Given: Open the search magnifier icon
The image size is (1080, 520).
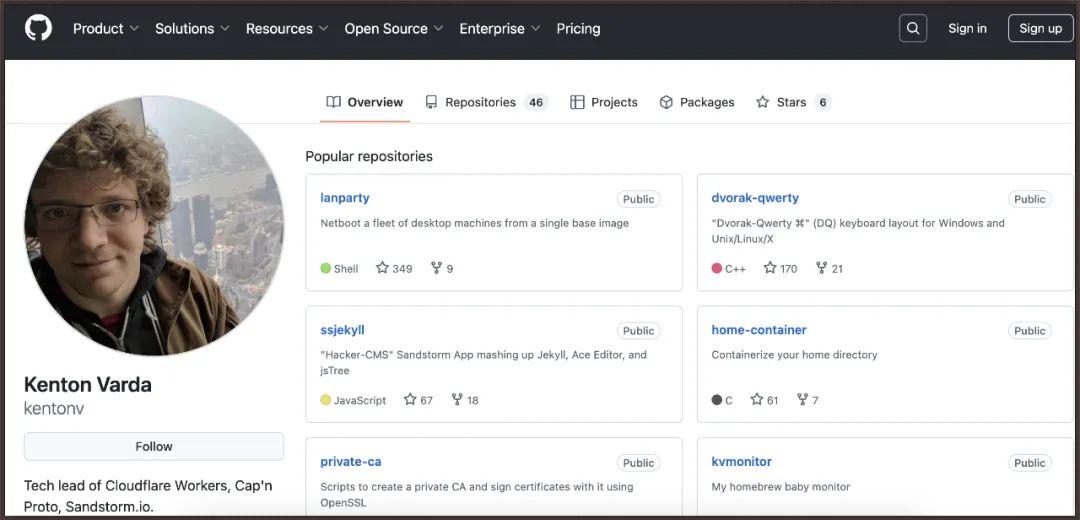Looking at the screenshot, I should (912, 28).
